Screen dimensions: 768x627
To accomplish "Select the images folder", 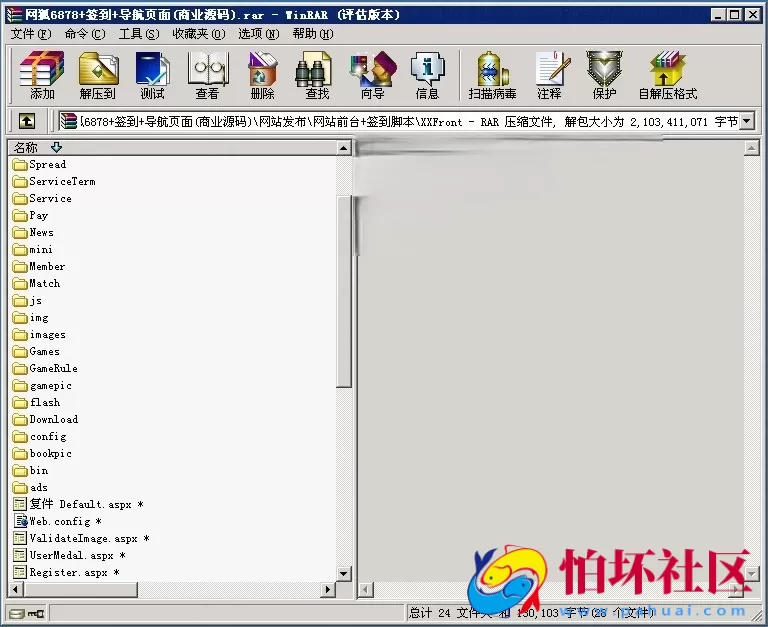I will click(x=39, y=335).
